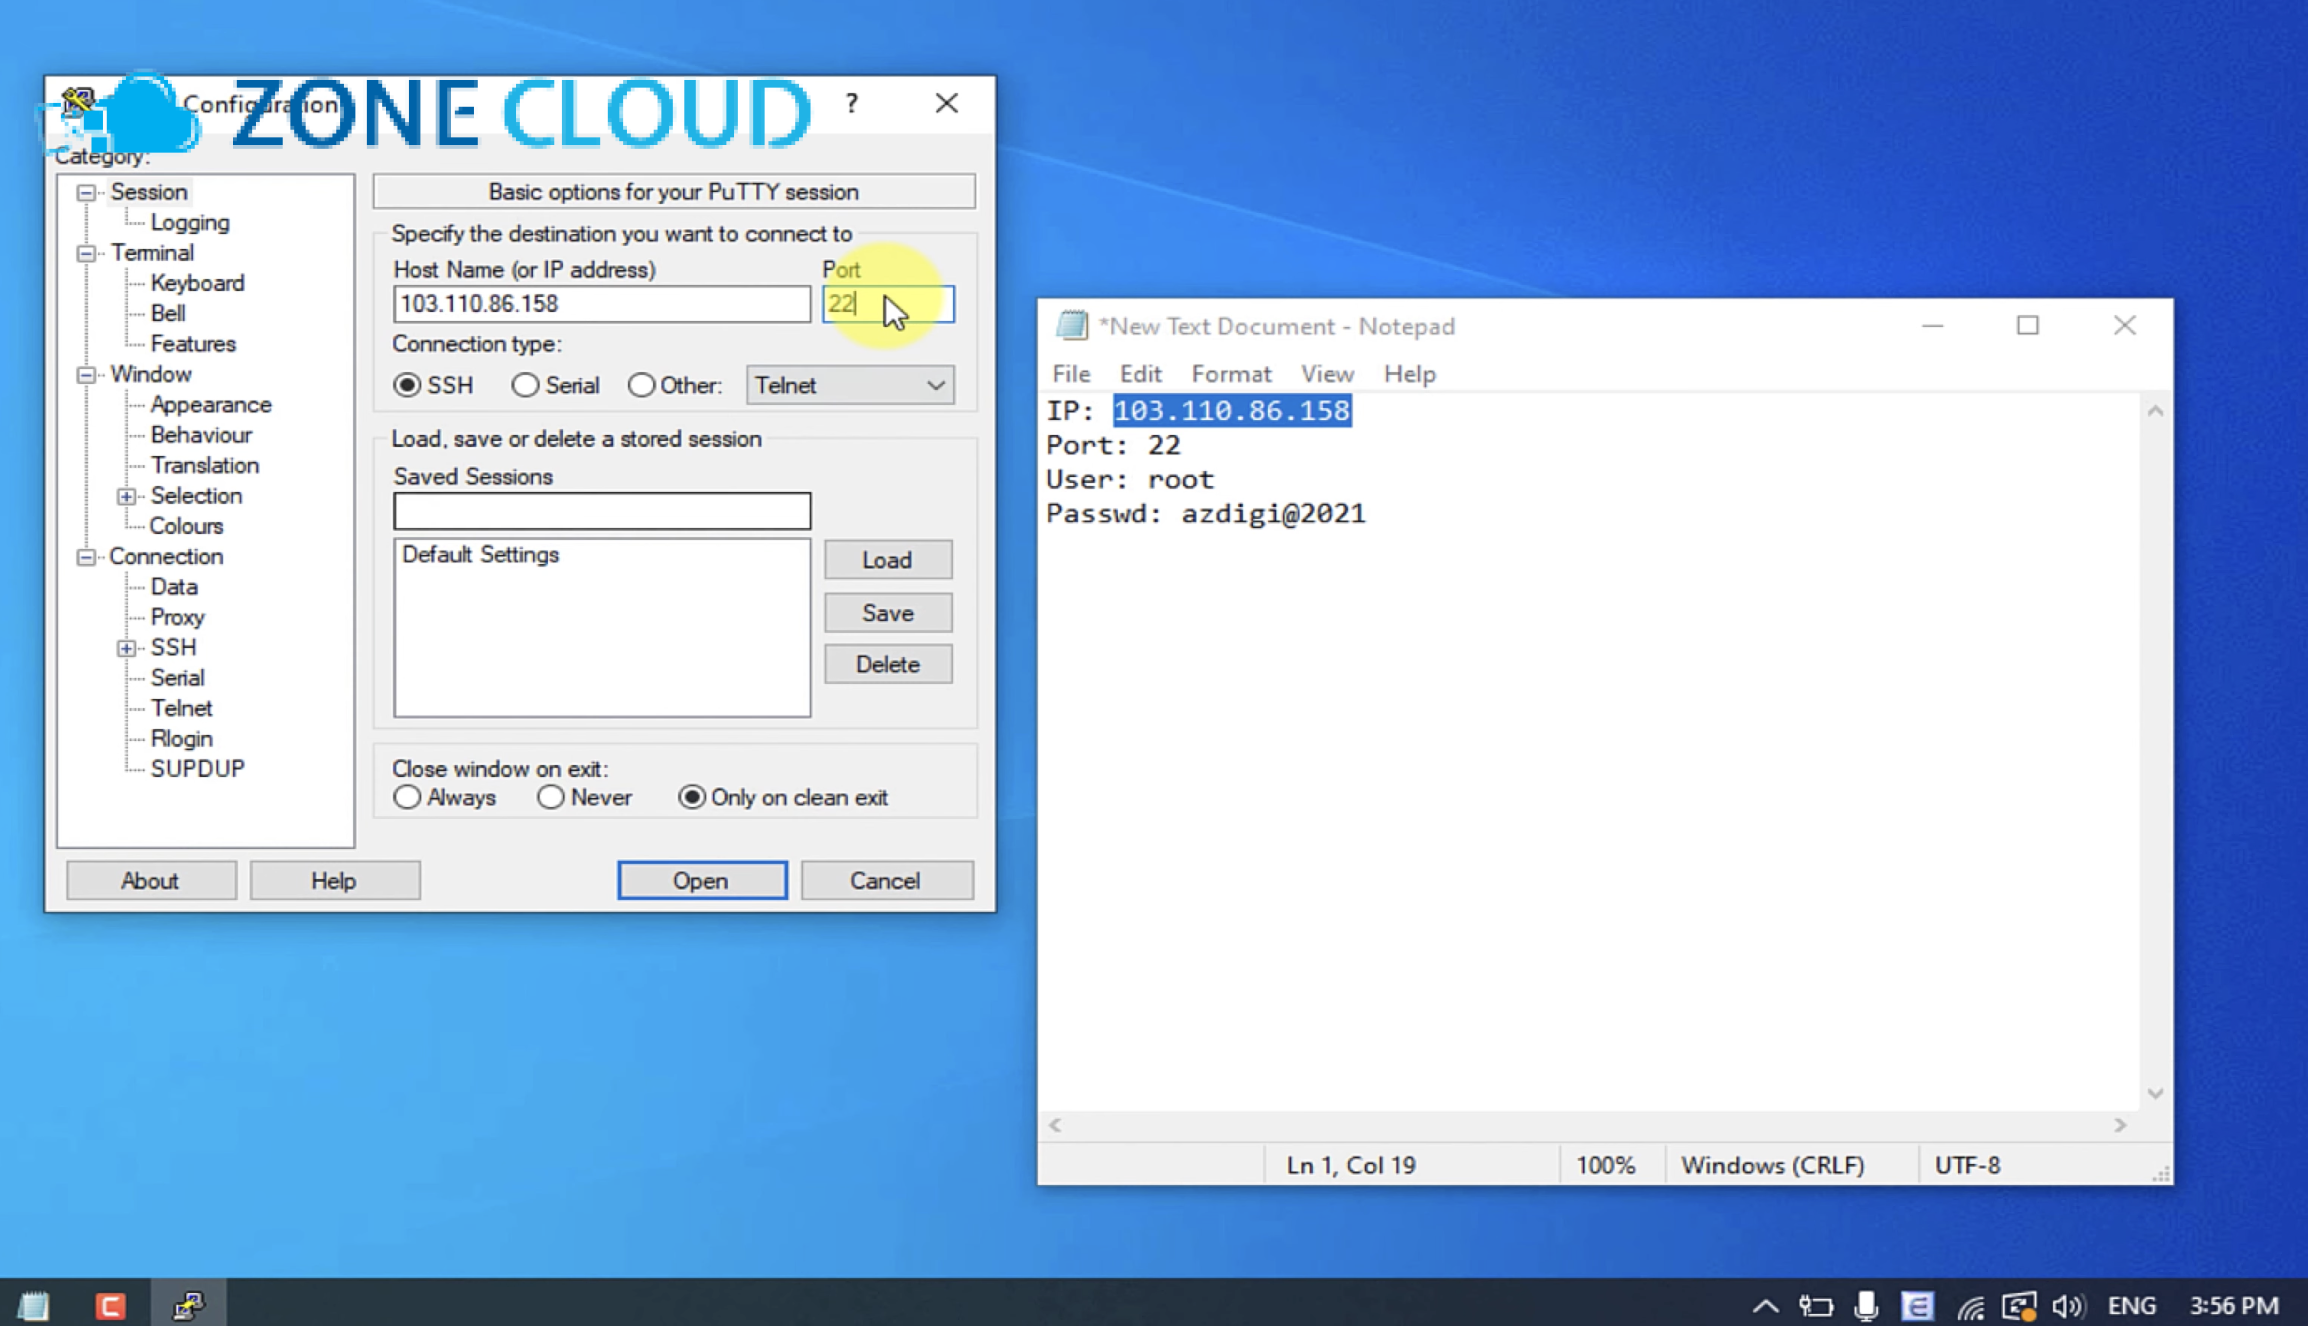Set close window on exit to Always
Screen dimensions: 2308x1326
[407, 797]
